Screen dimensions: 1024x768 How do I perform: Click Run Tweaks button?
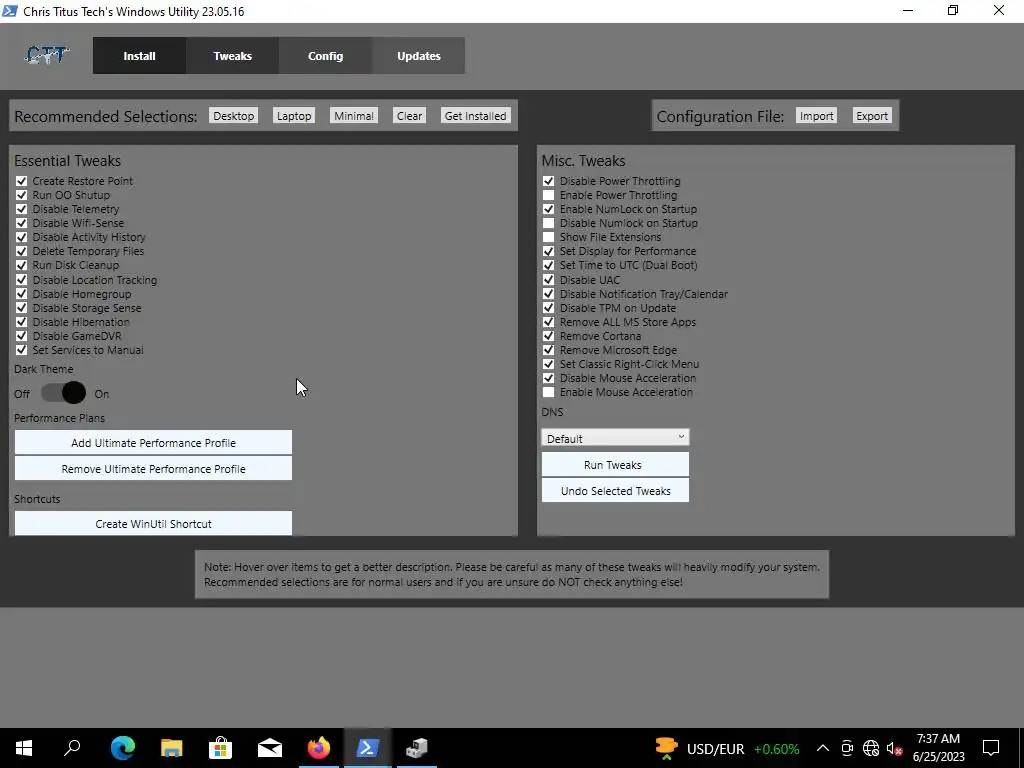click(615, 465)
